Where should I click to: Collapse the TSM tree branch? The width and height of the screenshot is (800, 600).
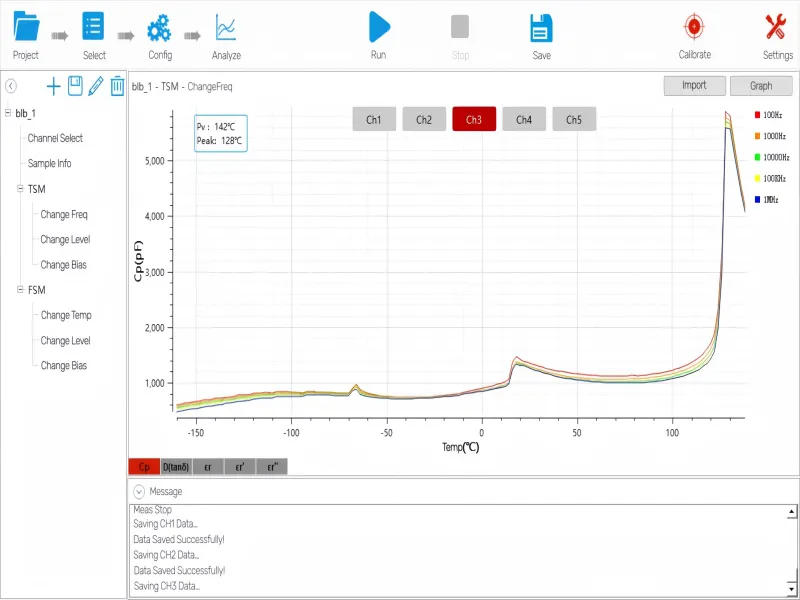tap(20, 189)
